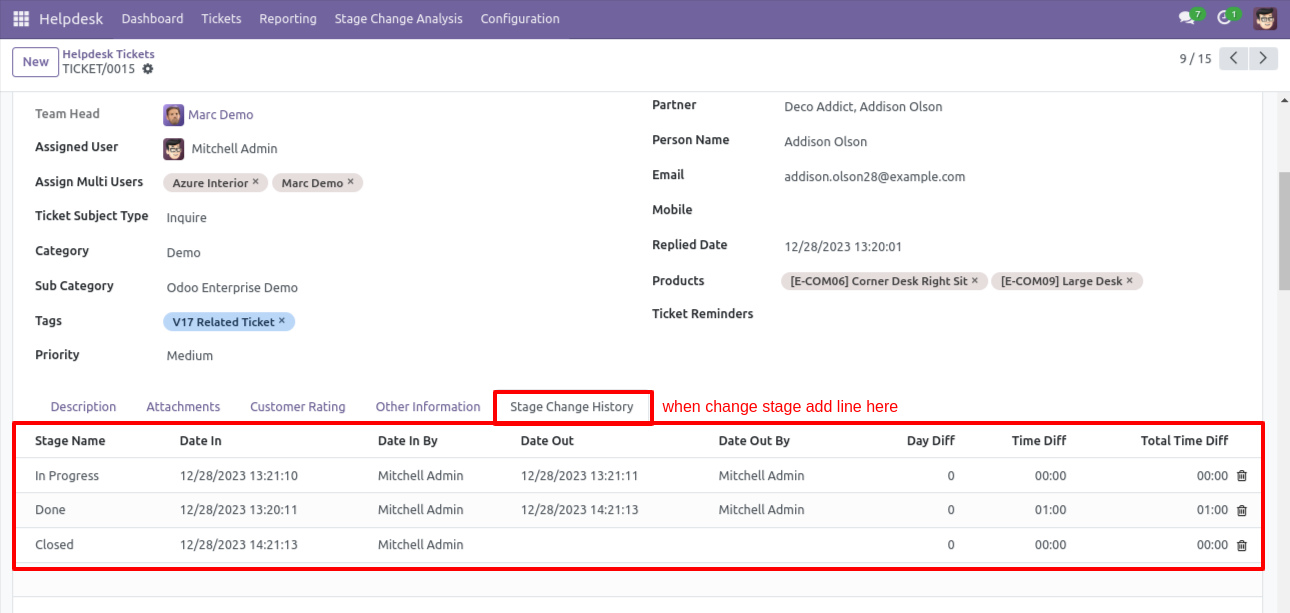
Task: Click Mitchell Admin's avatar in Assigned User
Action: pos(174,149)
